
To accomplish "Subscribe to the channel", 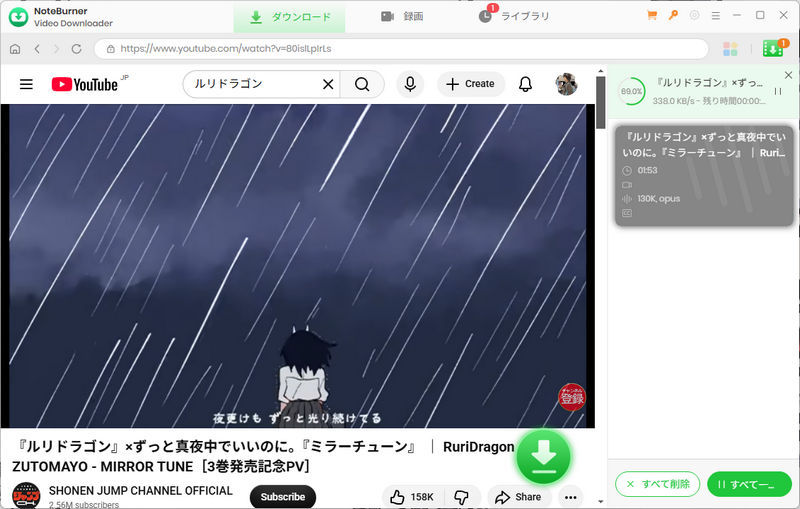I will pos(283,497).
